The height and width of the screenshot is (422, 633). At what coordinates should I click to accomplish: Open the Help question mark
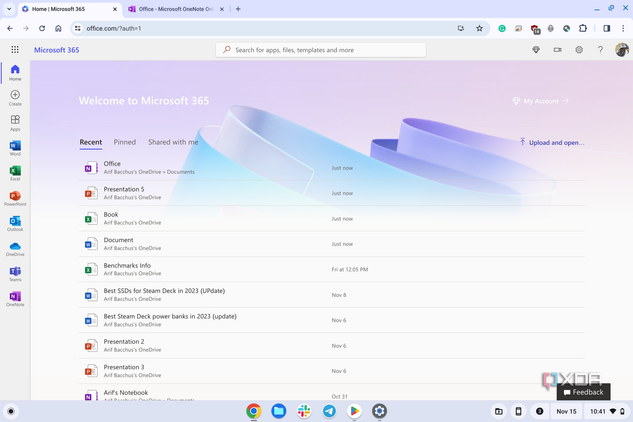[x=600, y=50]
